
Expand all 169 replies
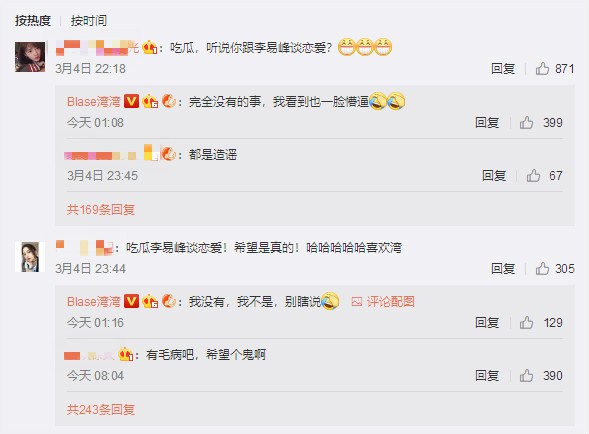(x=101, y=209)
